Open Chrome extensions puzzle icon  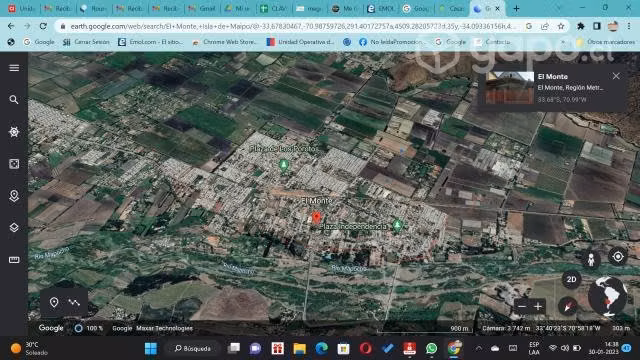click(x=580, y=26)
